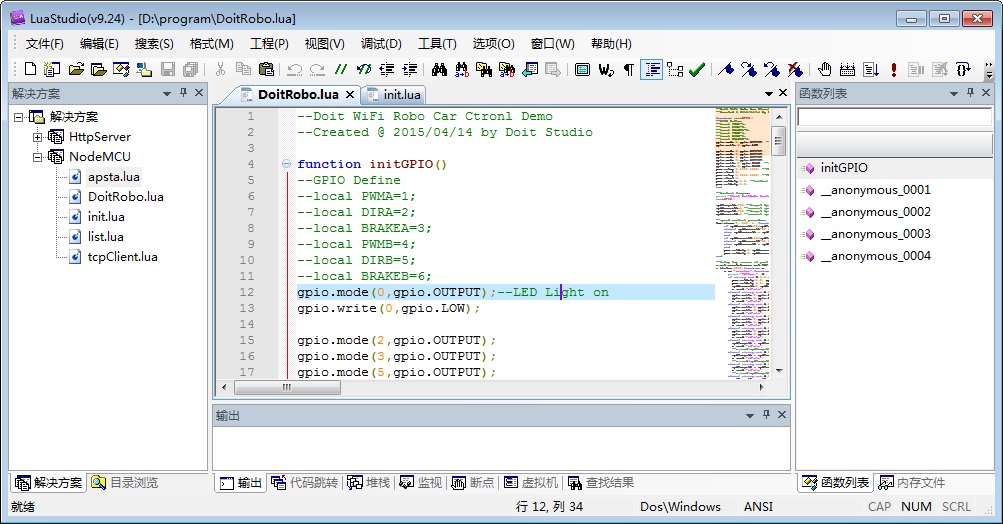Select tcpClient.lua in the solution tree

tap(122, 257)
